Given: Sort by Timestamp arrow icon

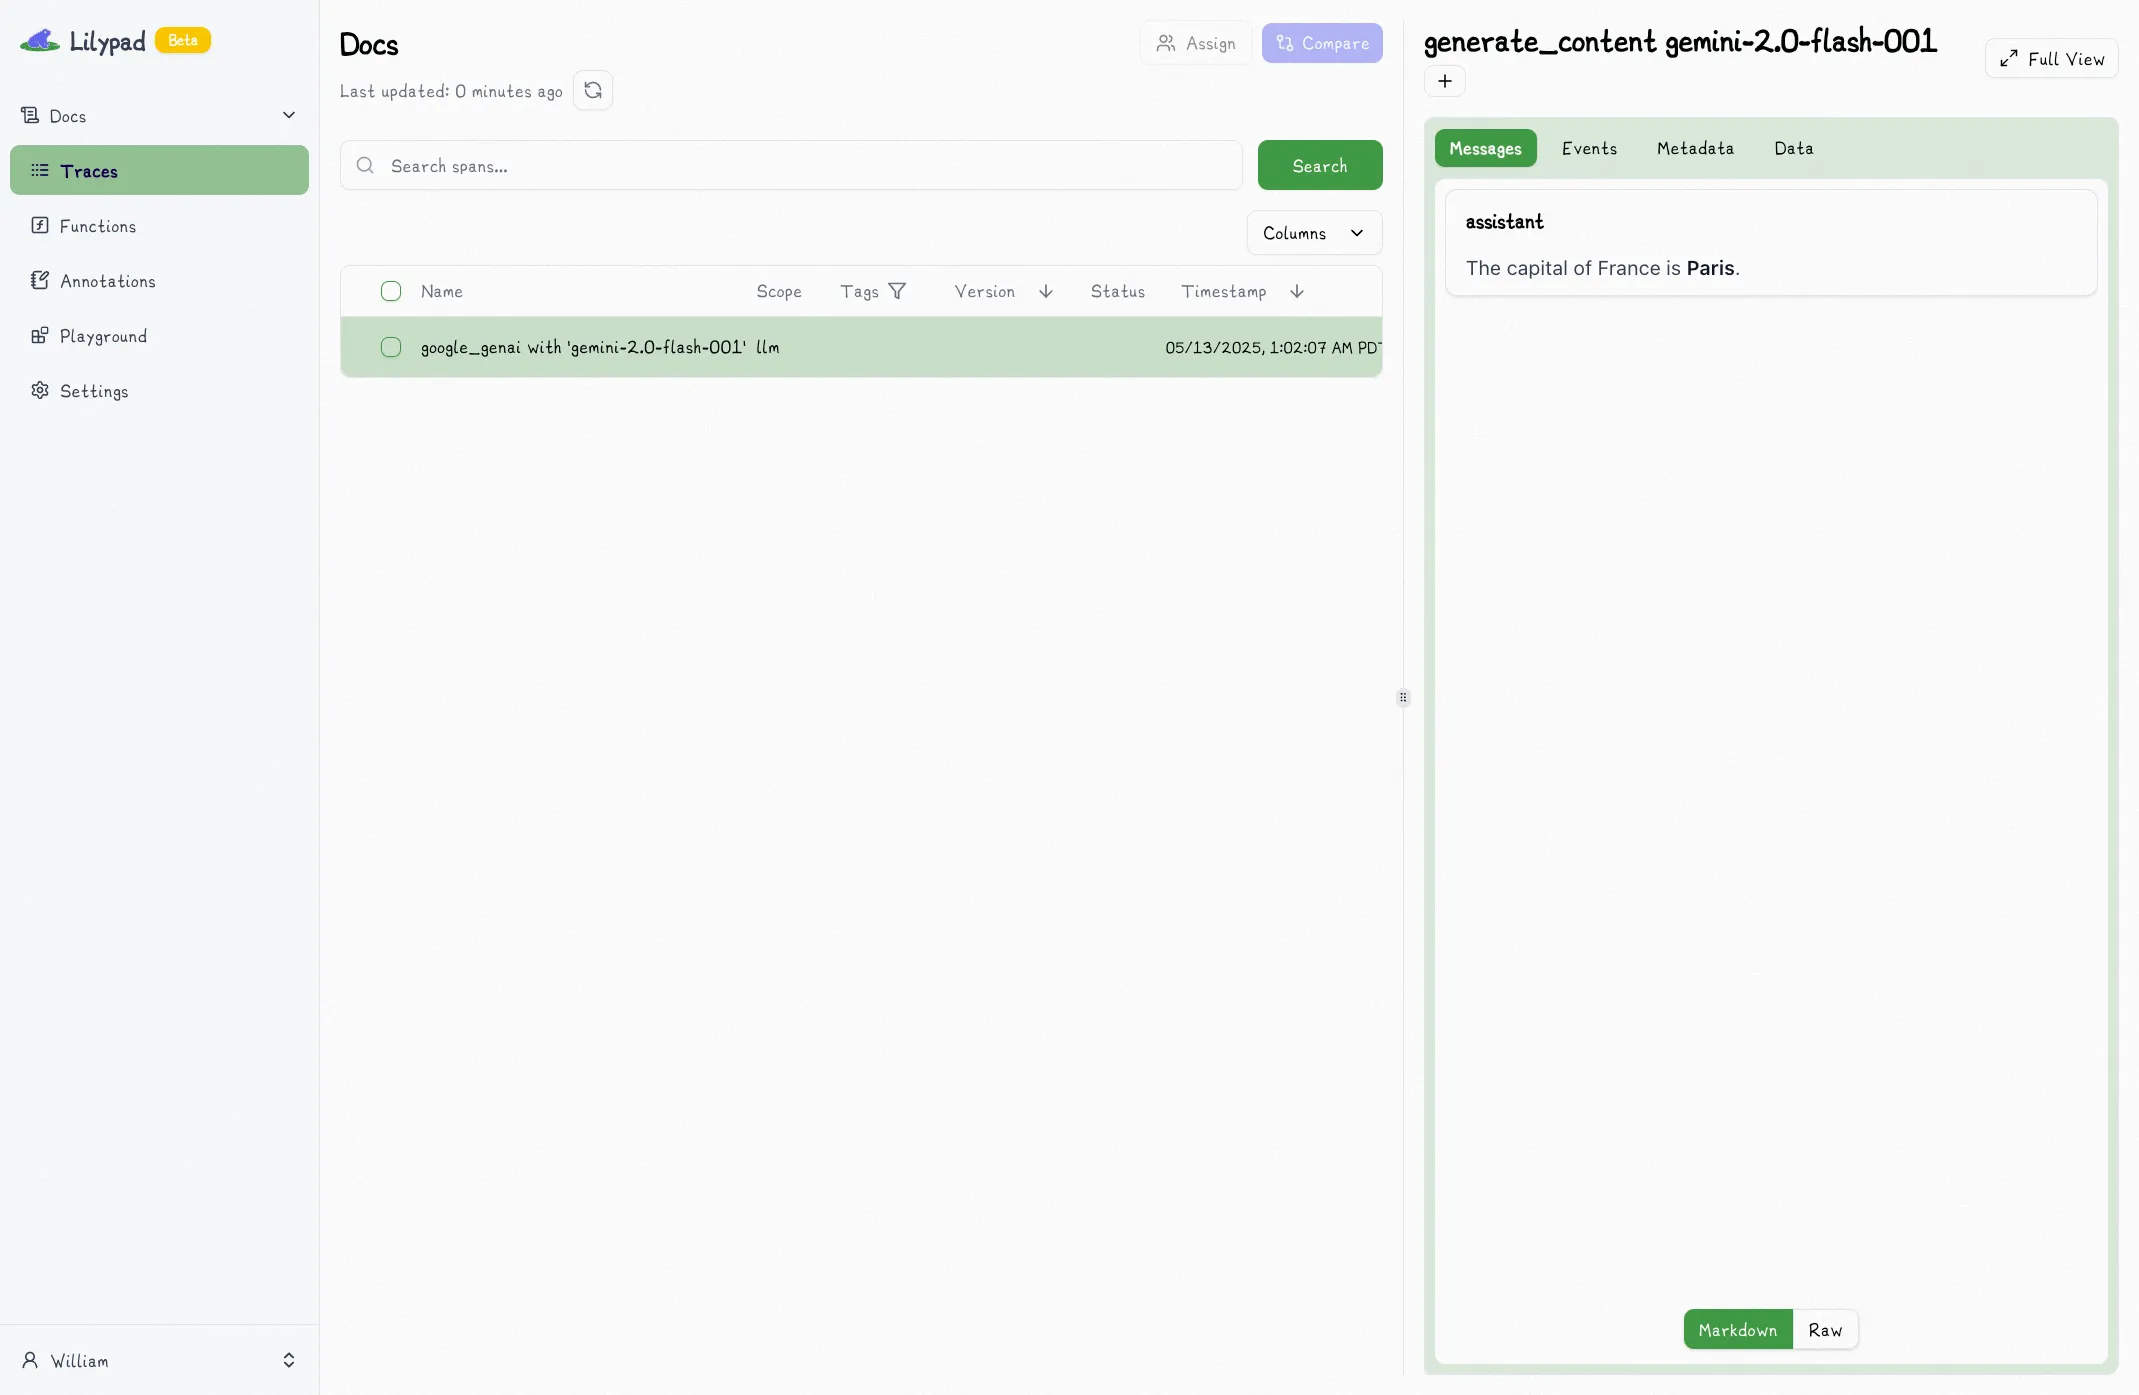Looking at the screenshot, I should [x=1296, y=291].
